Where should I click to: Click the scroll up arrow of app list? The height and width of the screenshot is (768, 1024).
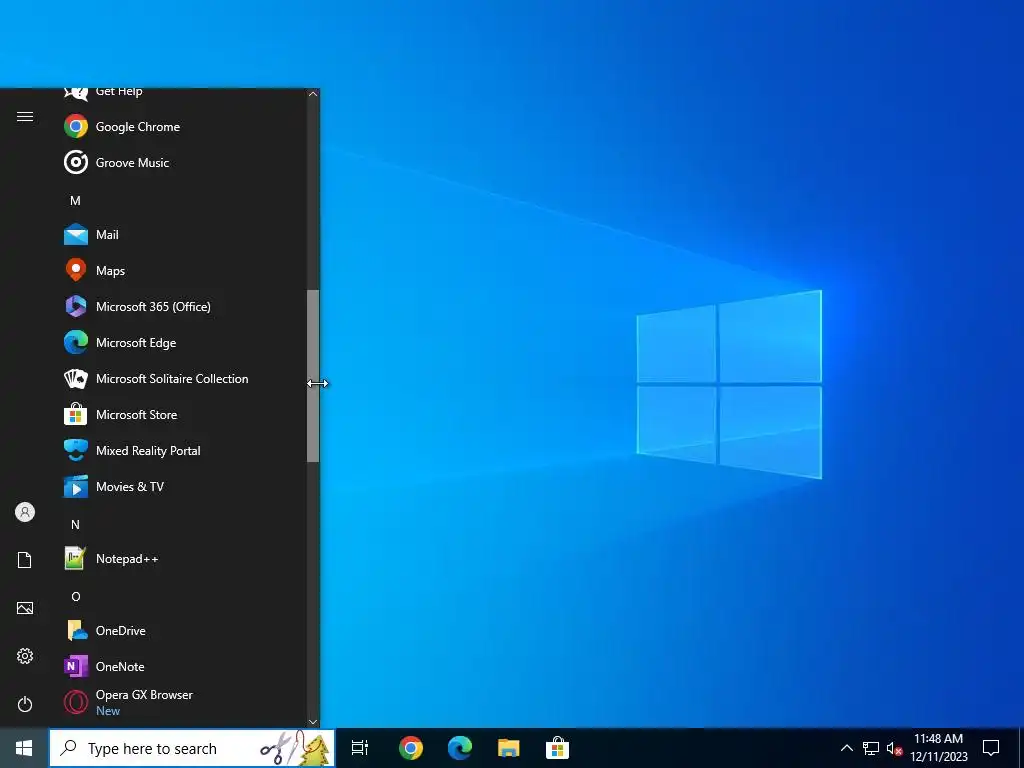click(x=313, y=94)
